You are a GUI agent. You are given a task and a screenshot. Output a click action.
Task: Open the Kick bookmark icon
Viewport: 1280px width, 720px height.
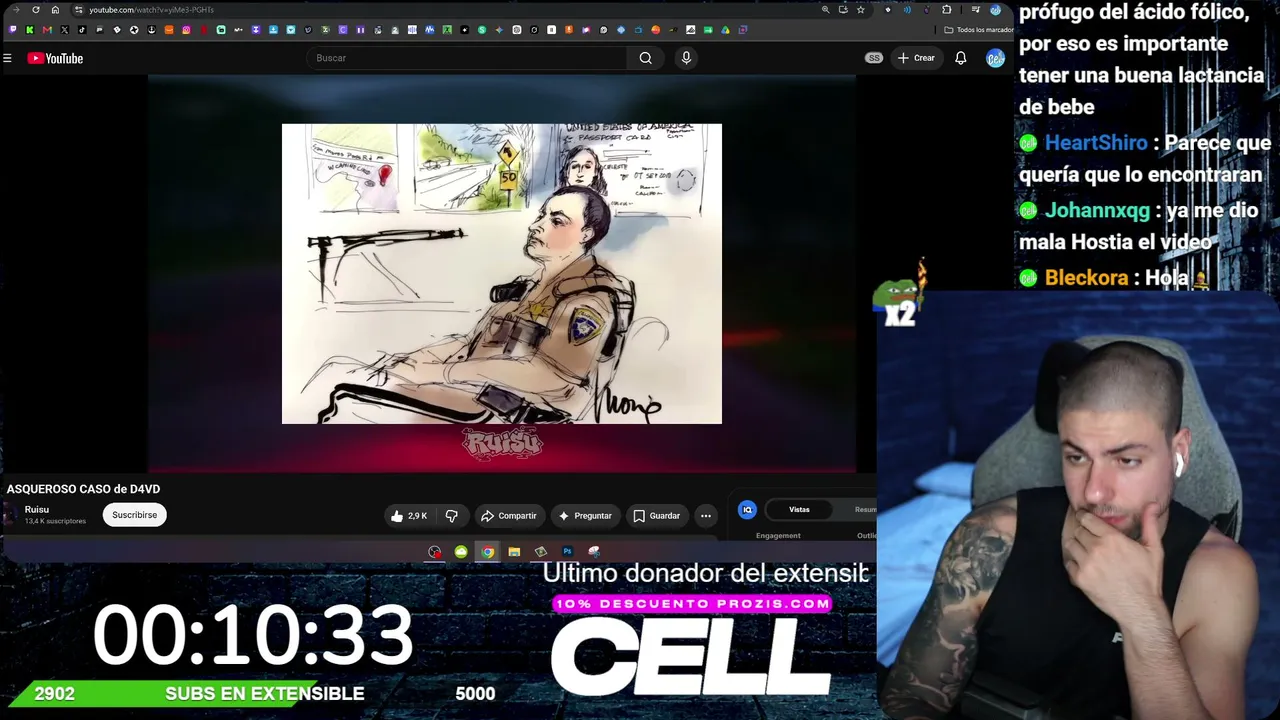(30, 30)
